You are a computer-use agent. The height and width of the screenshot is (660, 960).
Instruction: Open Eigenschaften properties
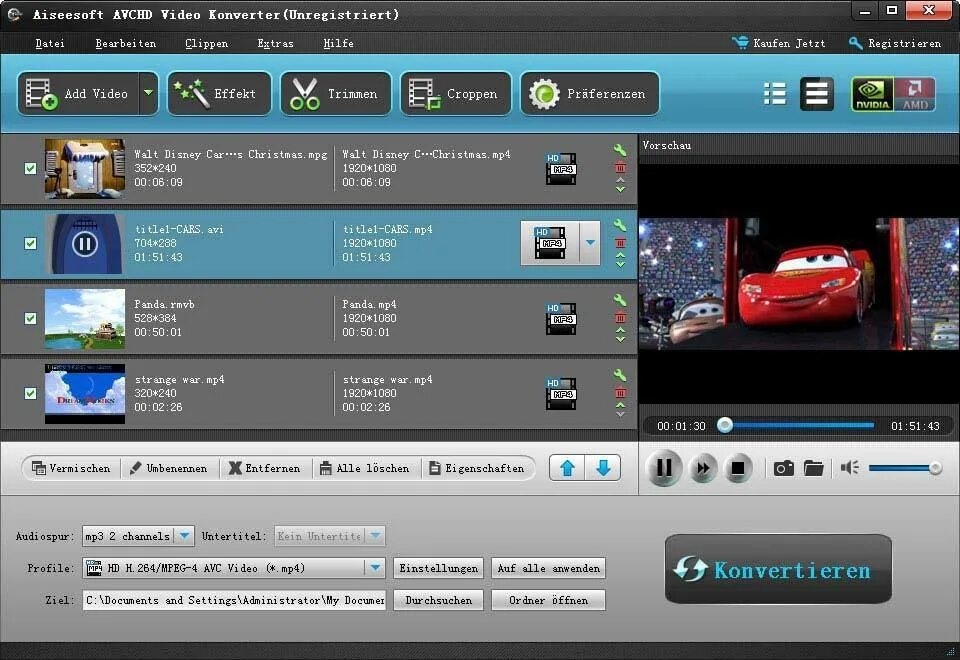477,468
